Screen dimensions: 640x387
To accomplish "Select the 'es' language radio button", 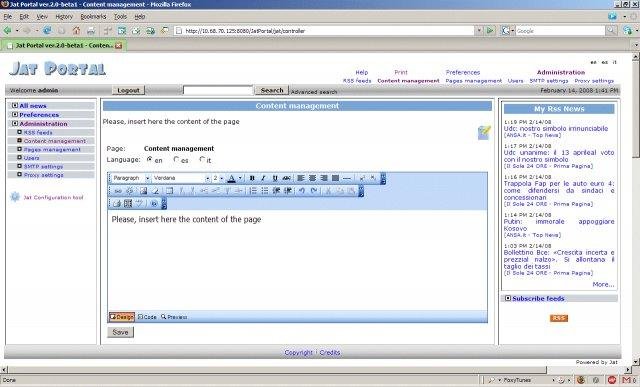I will (176, 160).
